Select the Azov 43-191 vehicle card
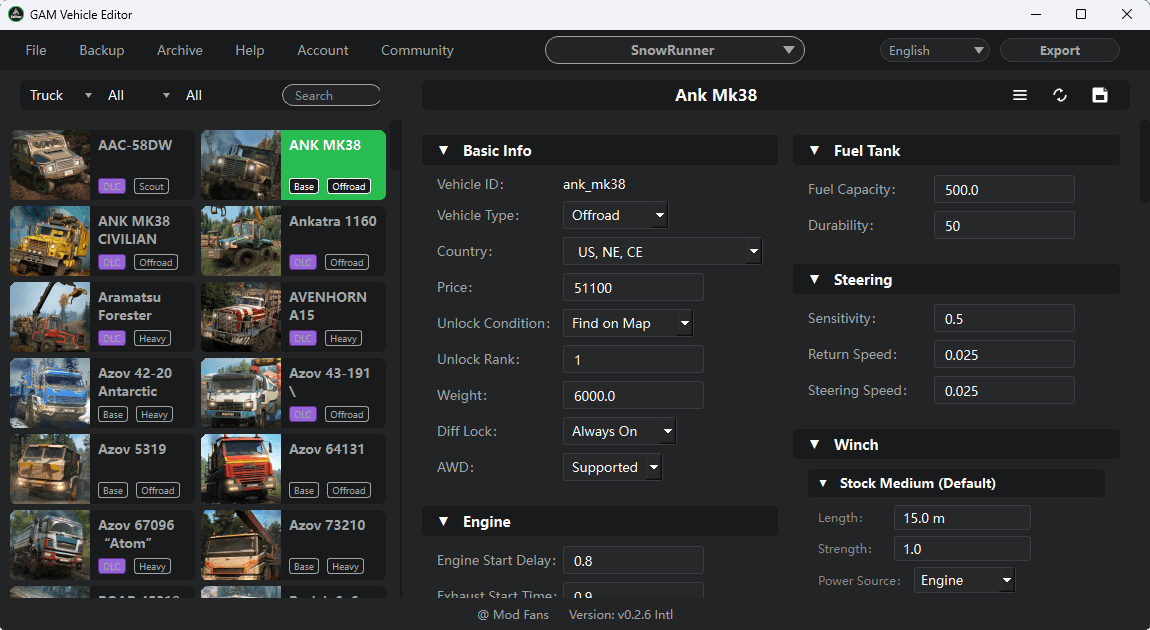The height and width of the screenshot is (630, 1150). [293, 393]
